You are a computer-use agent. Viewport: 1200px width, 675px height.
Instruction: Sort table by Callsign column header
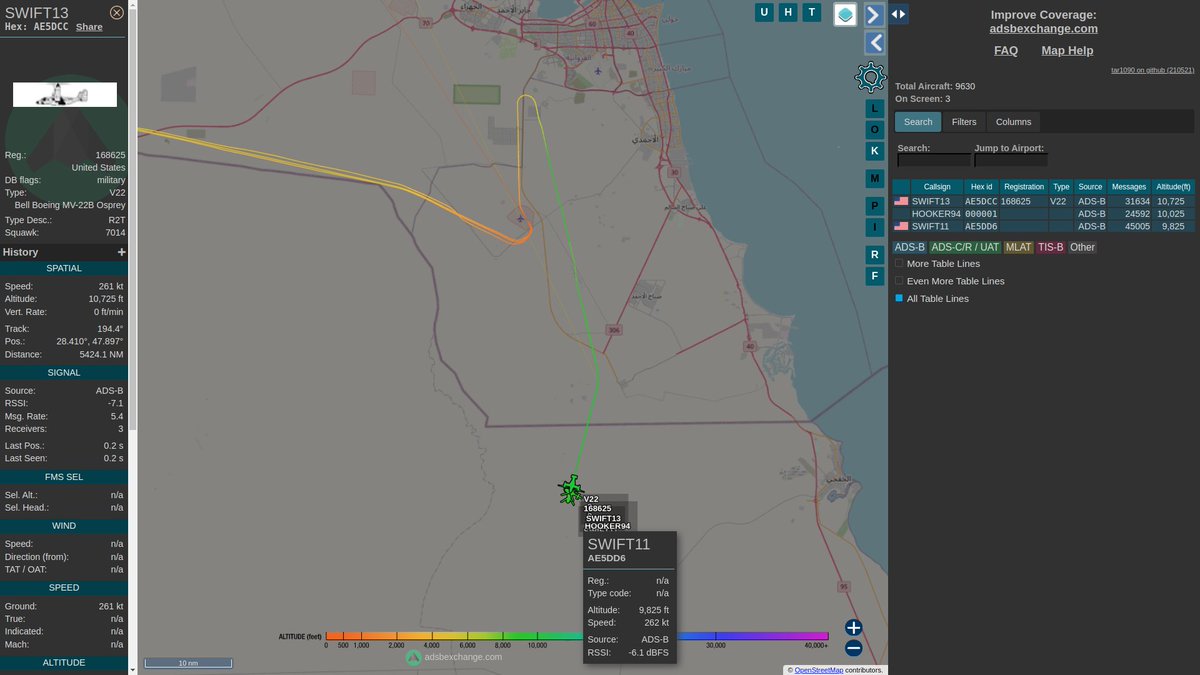(x=937, y=187)
